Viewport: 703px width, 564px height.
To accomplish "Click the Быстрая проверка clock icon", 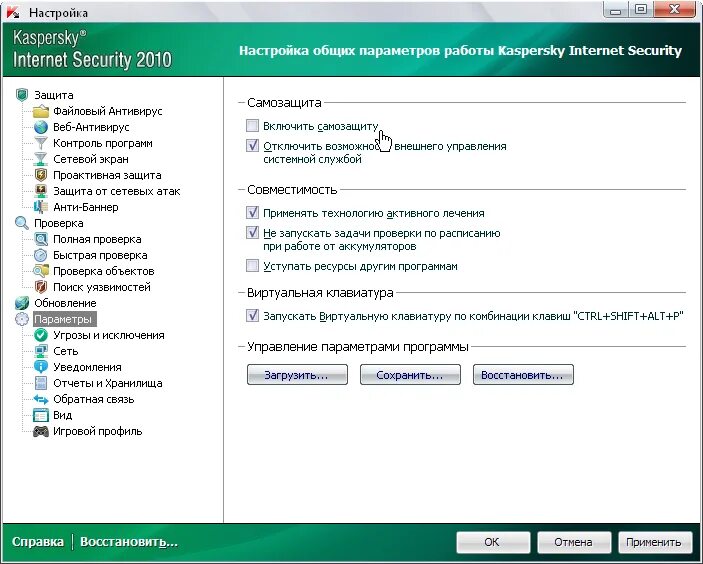I will pyautogui.click(x=41, y=255).
